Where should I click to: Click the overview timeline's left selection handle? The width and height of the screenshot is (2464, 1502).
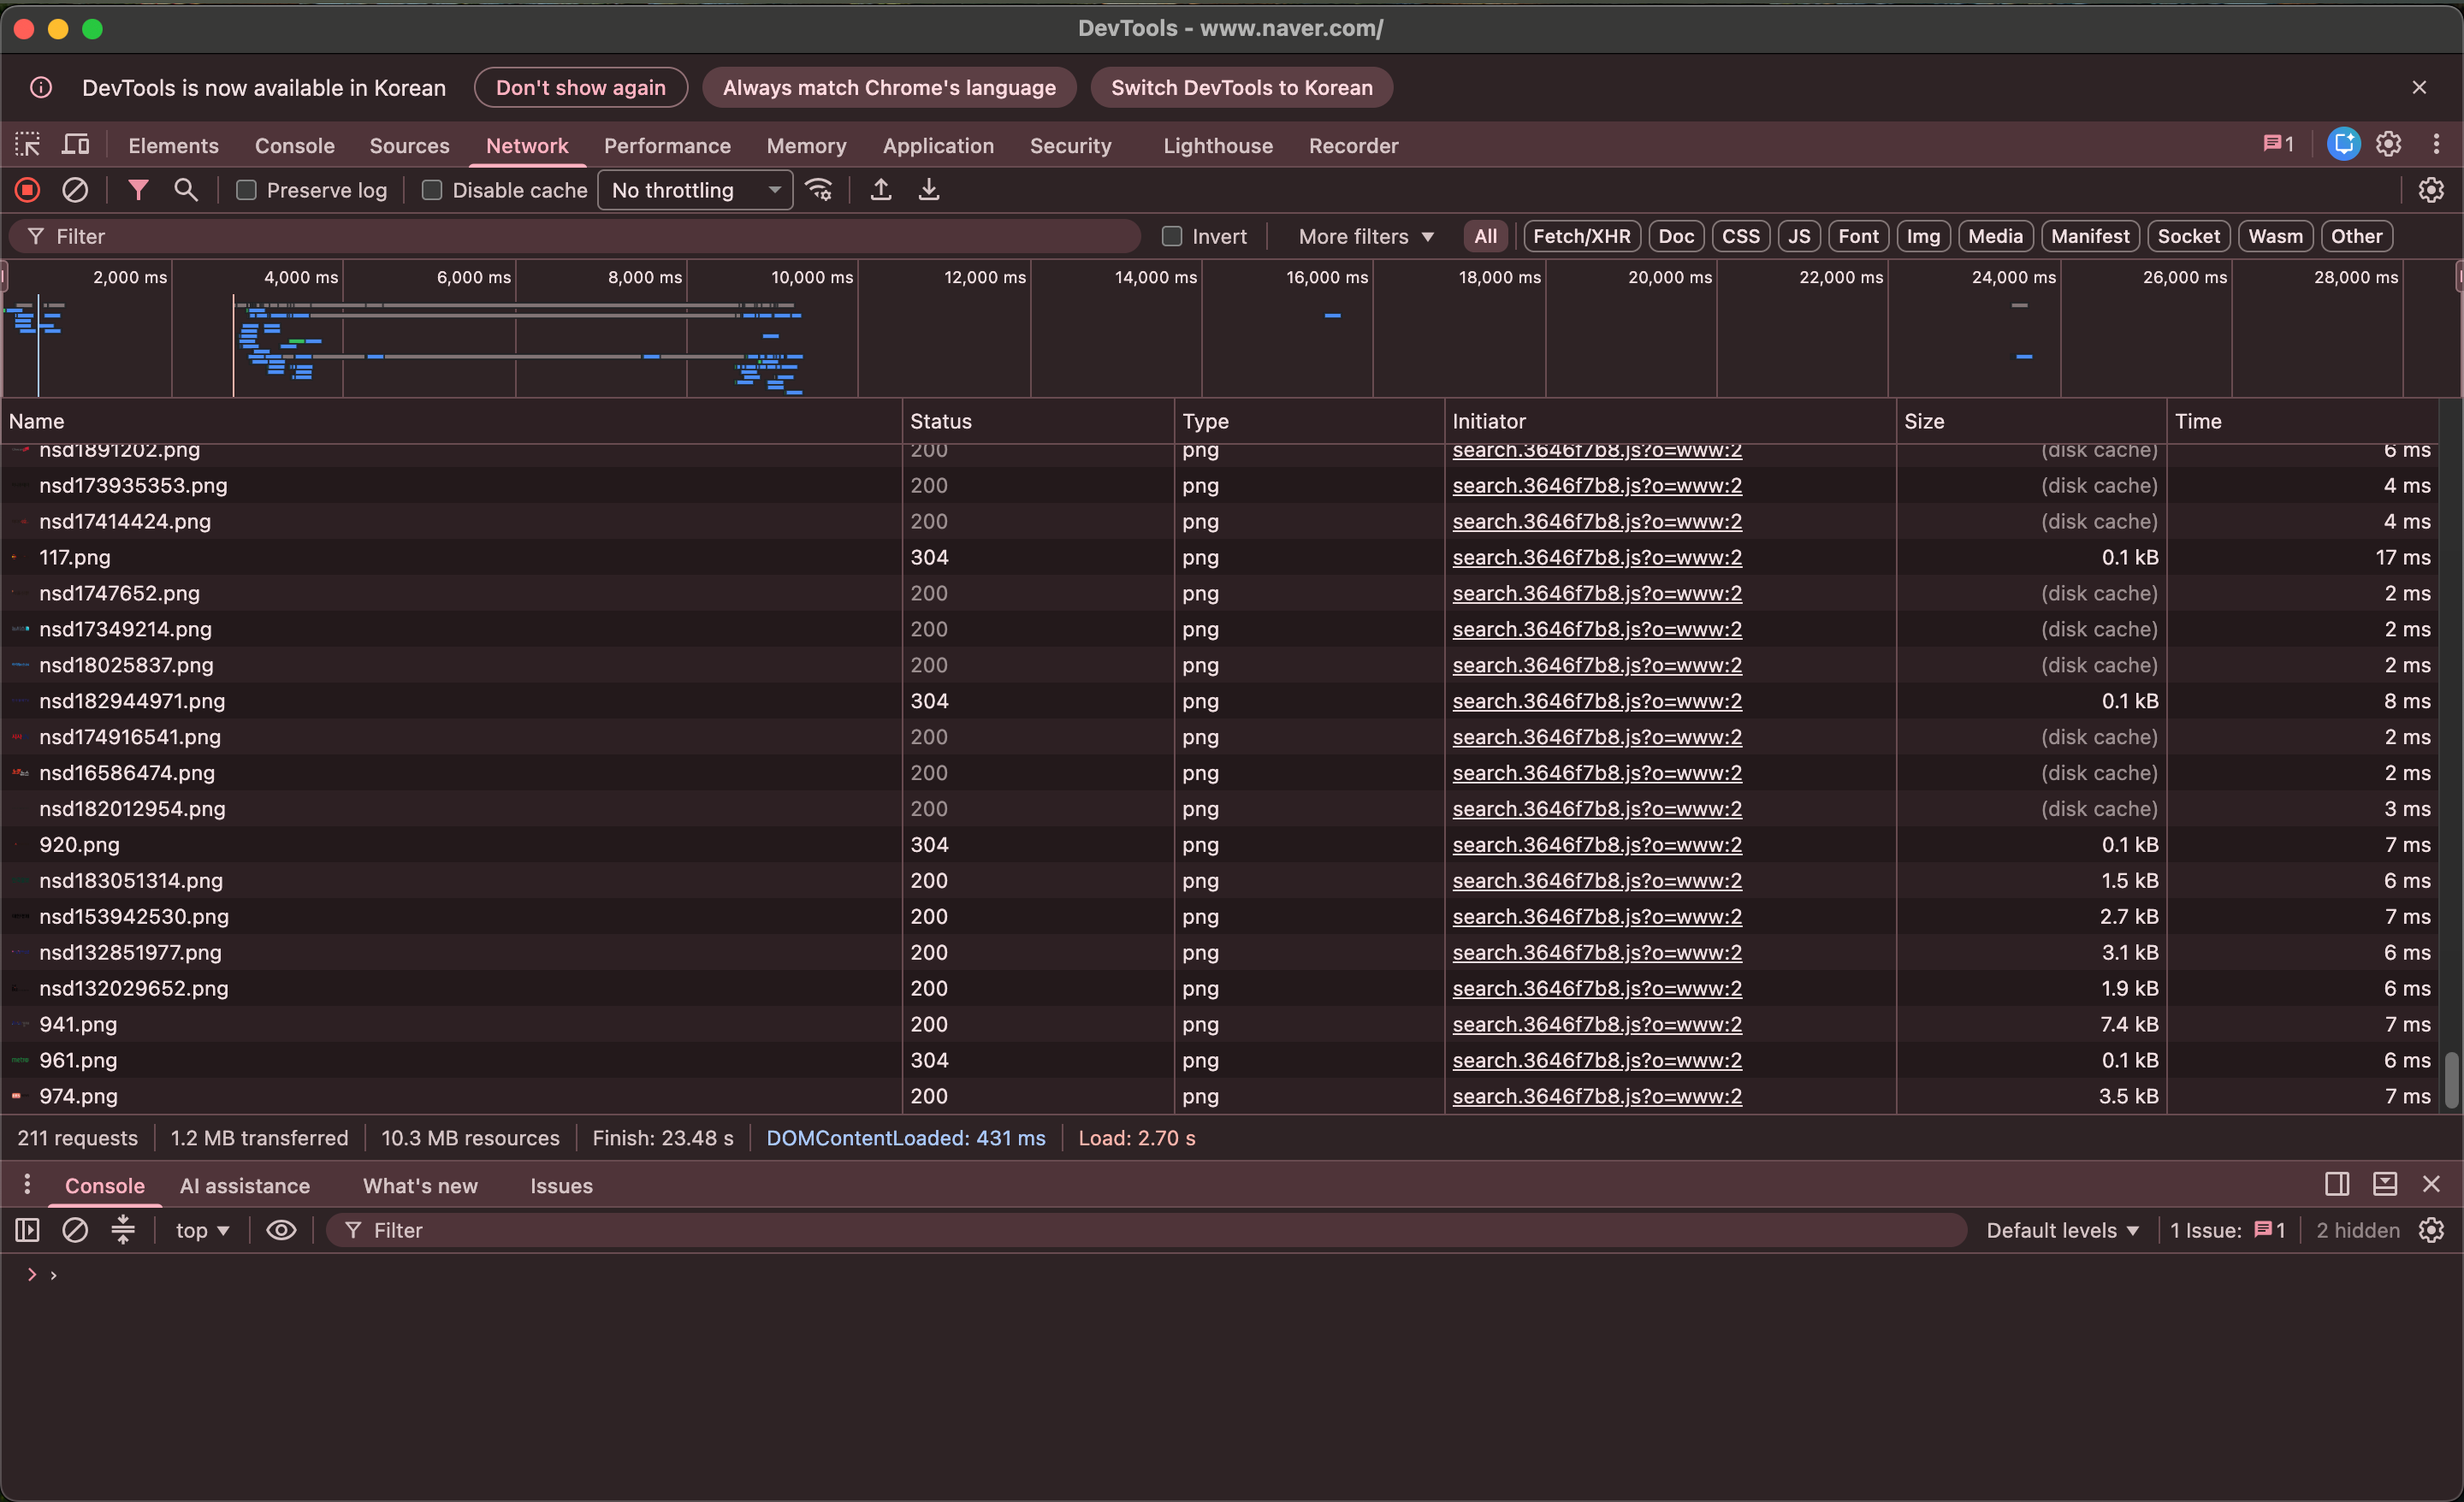point(4,275)
